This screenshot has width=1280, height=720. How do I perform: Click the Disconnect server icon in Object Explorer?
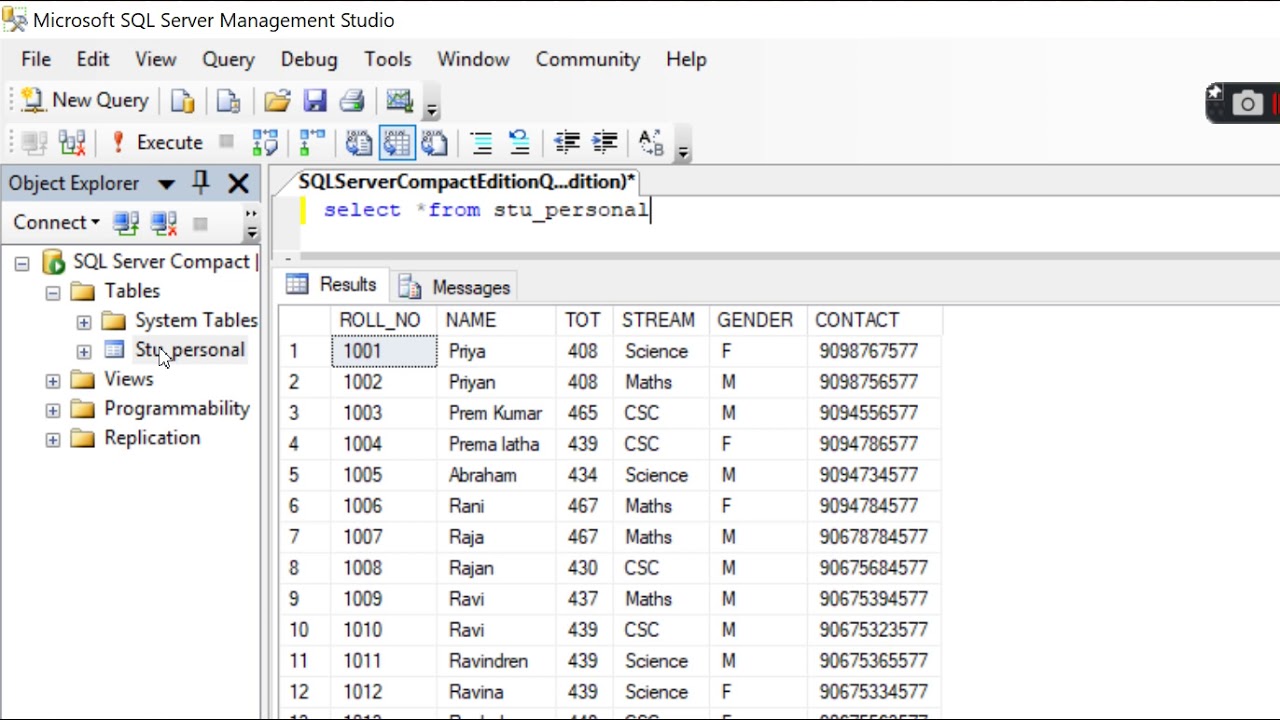pyautogui.click(x=163, y=222)
